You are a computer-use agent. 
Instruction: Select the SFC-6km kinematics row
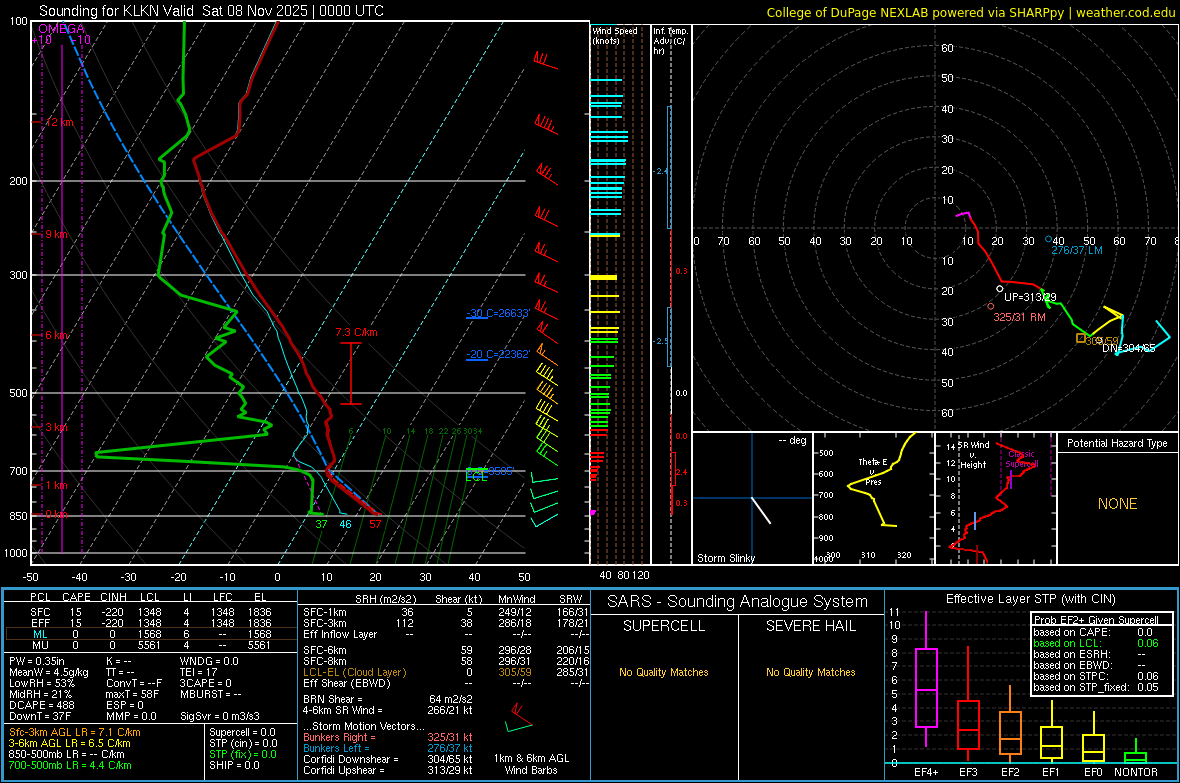[446, 650]
